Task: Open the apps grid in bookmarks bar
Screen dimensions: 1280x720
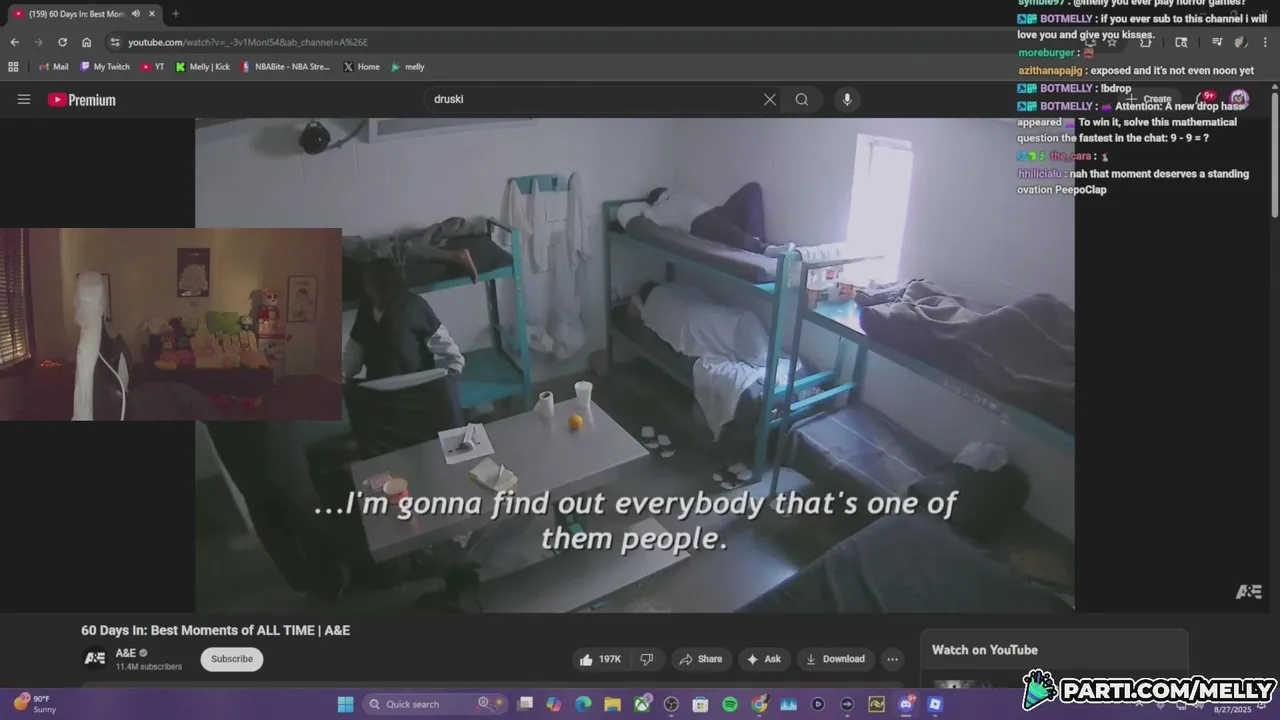Action: (13, 67)
